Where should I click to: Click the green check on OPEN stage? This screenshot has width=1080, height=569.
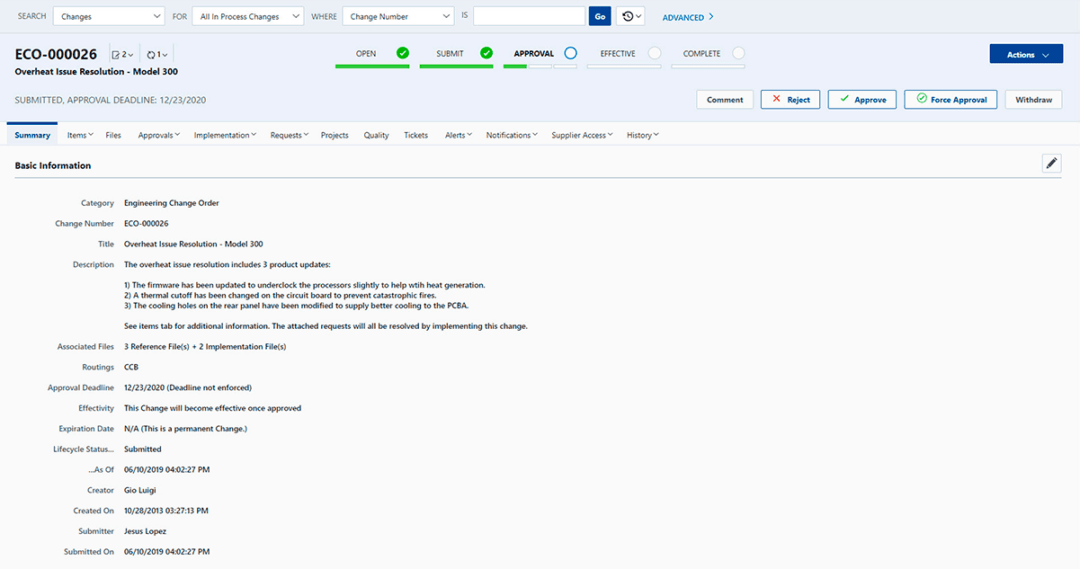tap(402, 53)
